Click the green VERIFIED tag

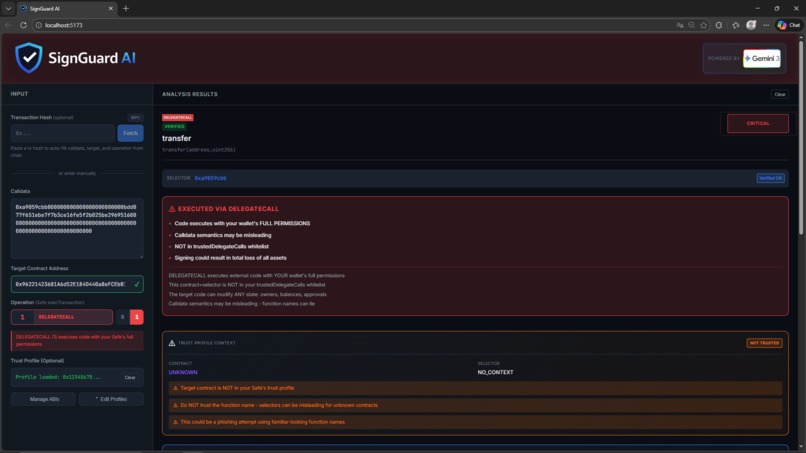coord(174,126)
